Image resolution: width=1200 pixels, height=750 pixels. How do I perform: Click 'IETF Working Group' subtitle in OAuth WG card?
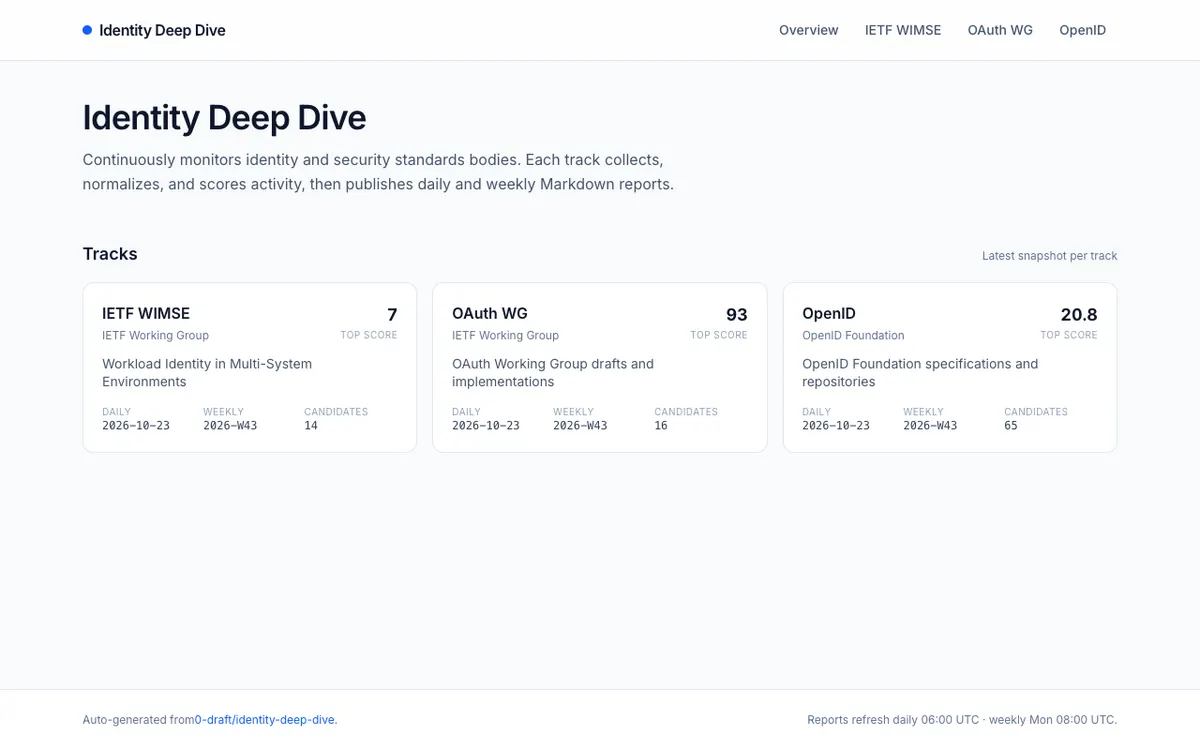pos(505,335)
